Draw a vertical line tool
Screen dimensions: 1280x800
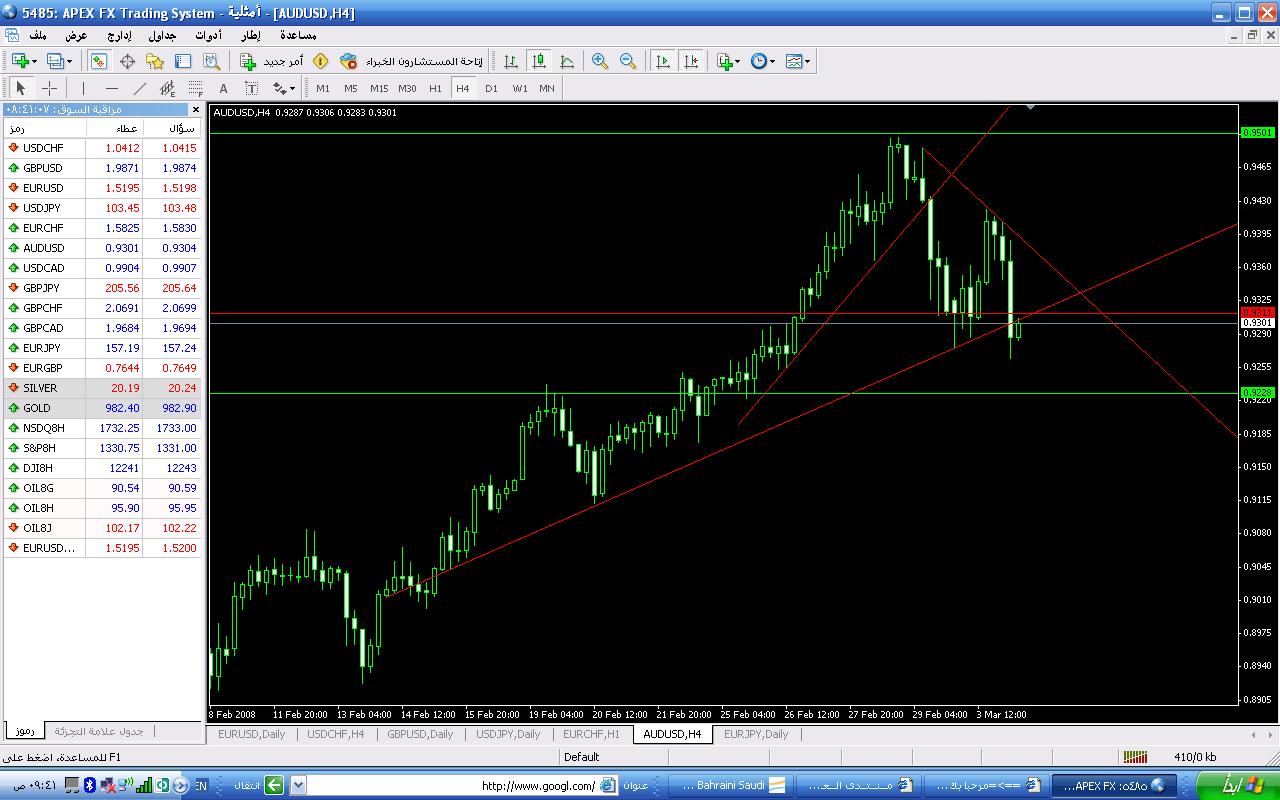pos(83,88)
